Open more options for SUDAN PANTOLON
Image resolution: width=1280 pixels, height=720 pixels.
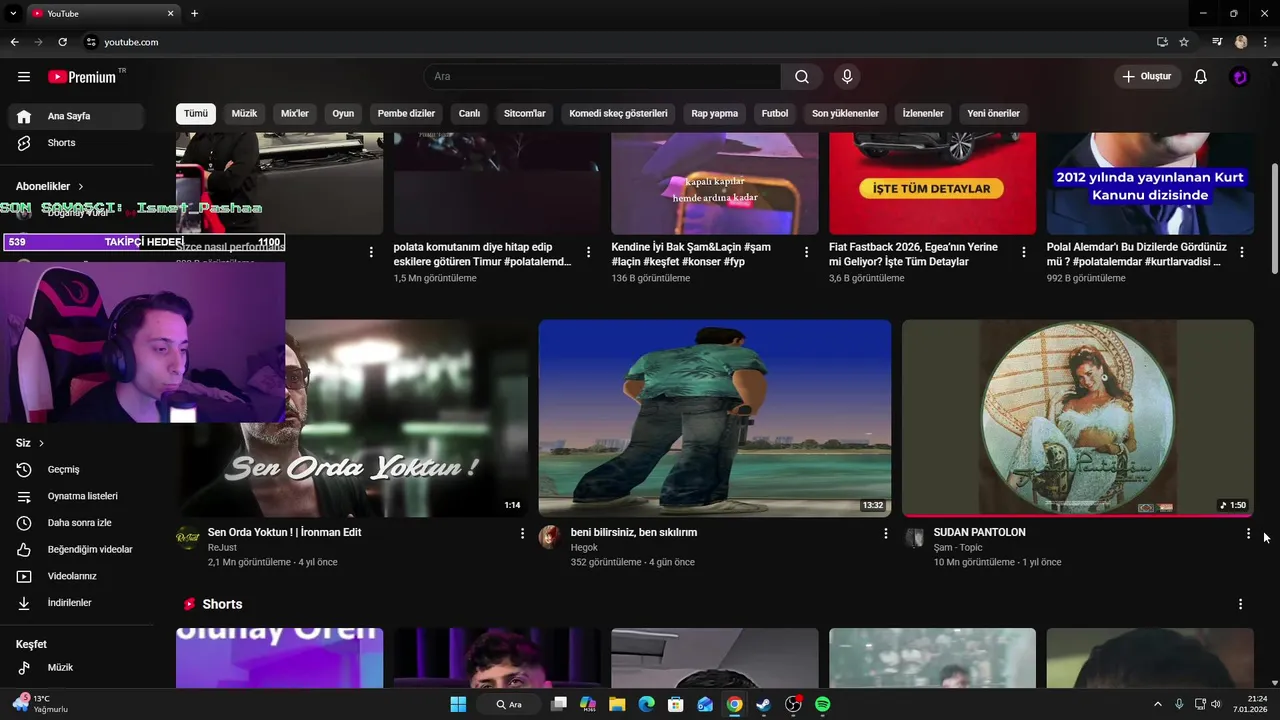pos(1248,534)
